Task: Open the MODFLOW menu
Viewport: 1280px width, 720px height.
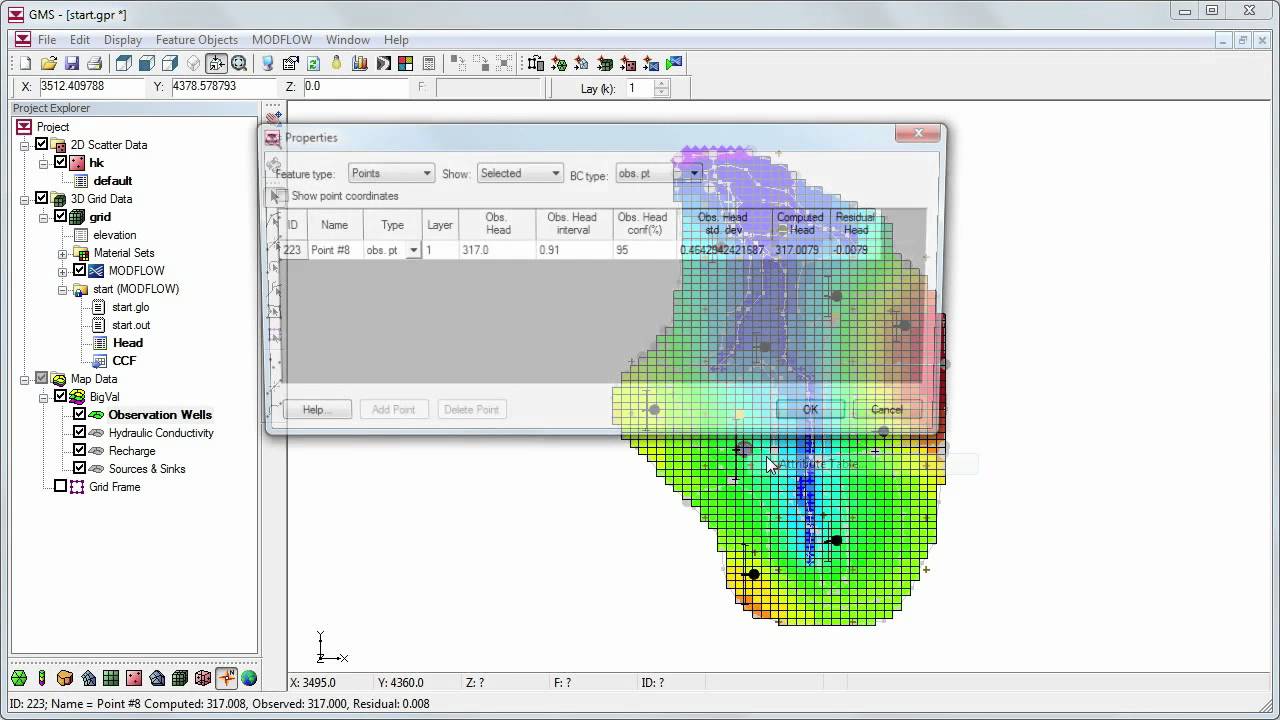Action: coord(282,40)
